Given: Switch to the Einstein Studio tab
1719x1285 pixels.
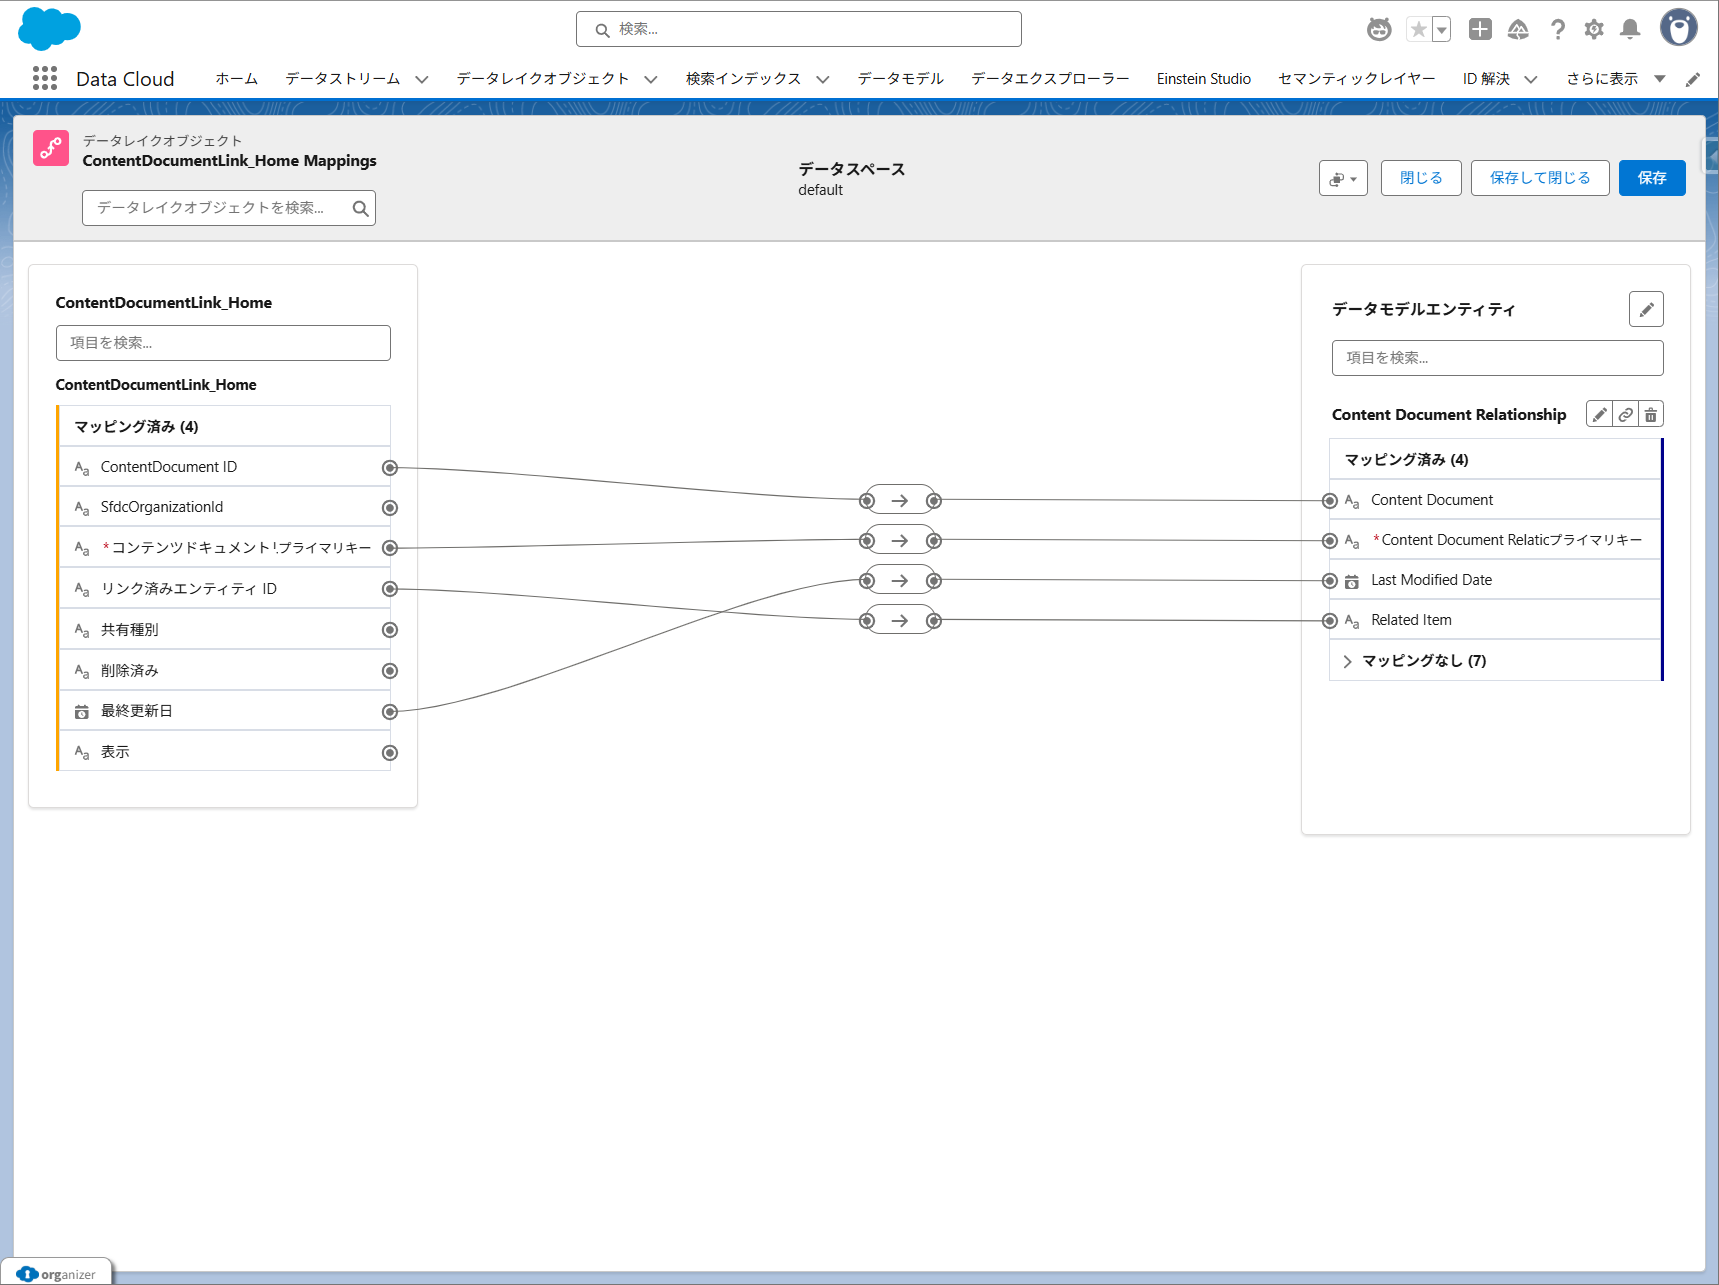Looking at the screenshot, I should point(1203,79).
